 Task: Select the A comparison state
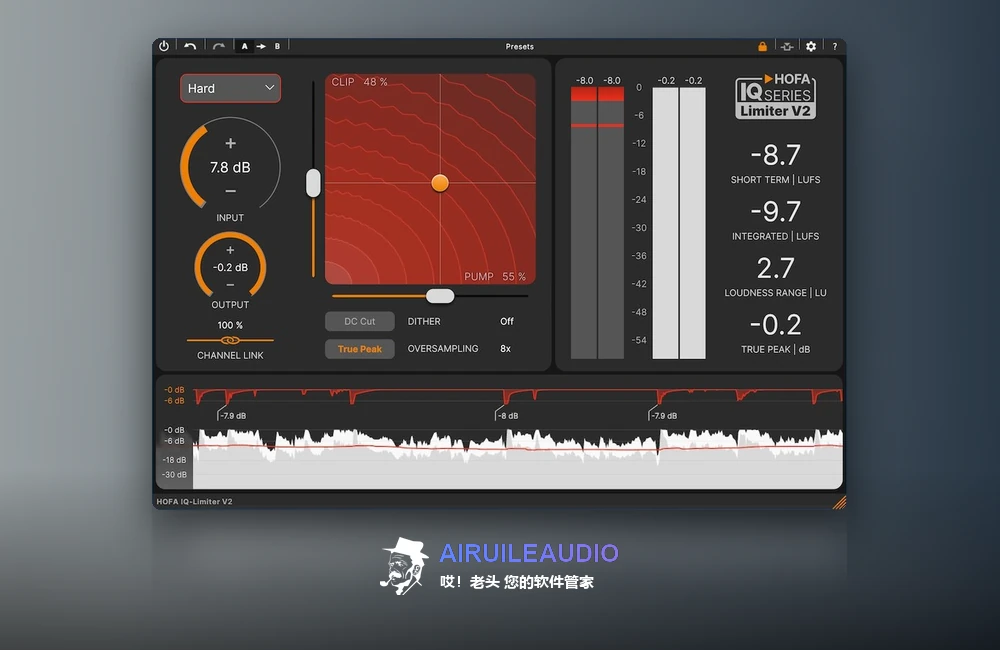244,46
